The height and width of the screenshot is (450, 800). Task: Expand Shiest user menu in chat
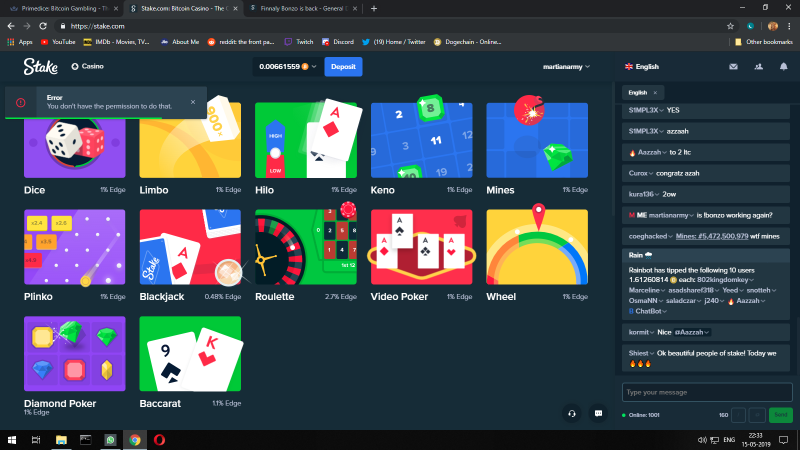[641, 353]
